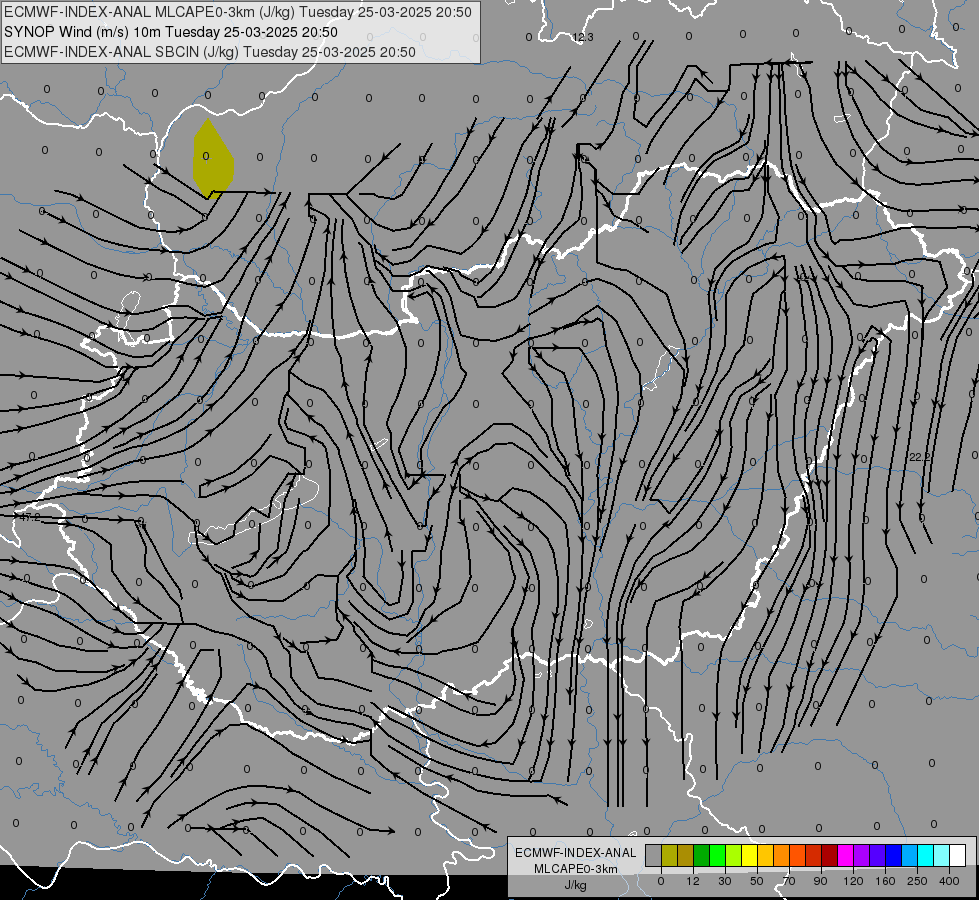This screenshot has width=979, height=900.
Task: Click legend scale value 70
Action: (x=789, y=881)
